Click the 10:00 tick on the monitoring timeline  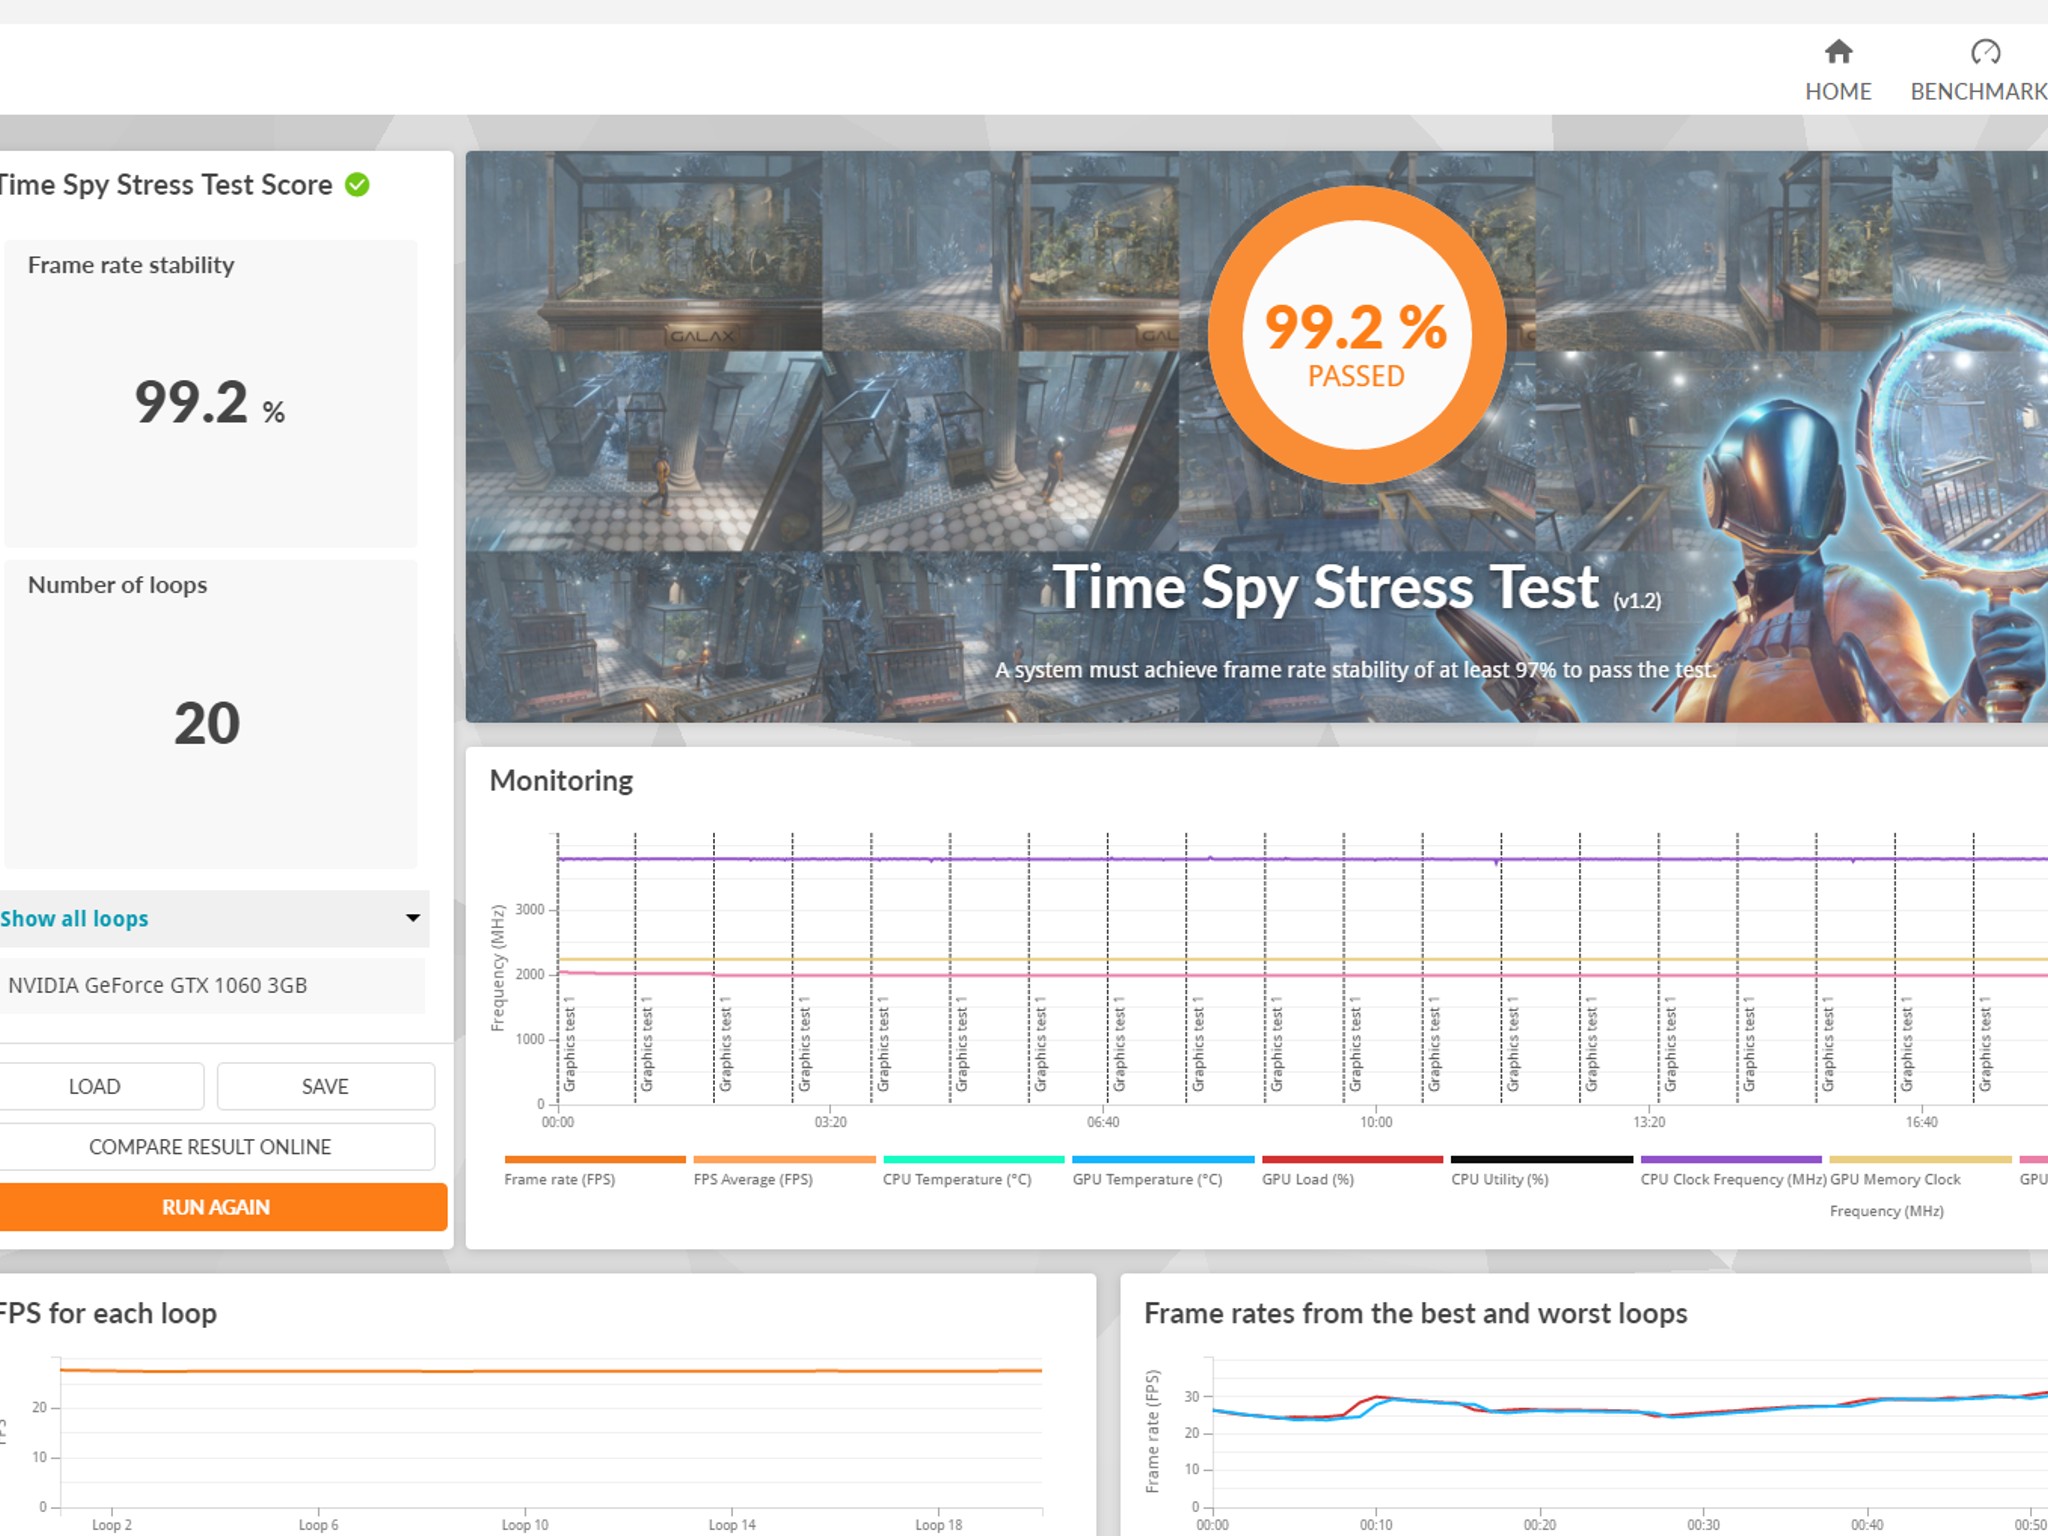tap(1376, 1122)
